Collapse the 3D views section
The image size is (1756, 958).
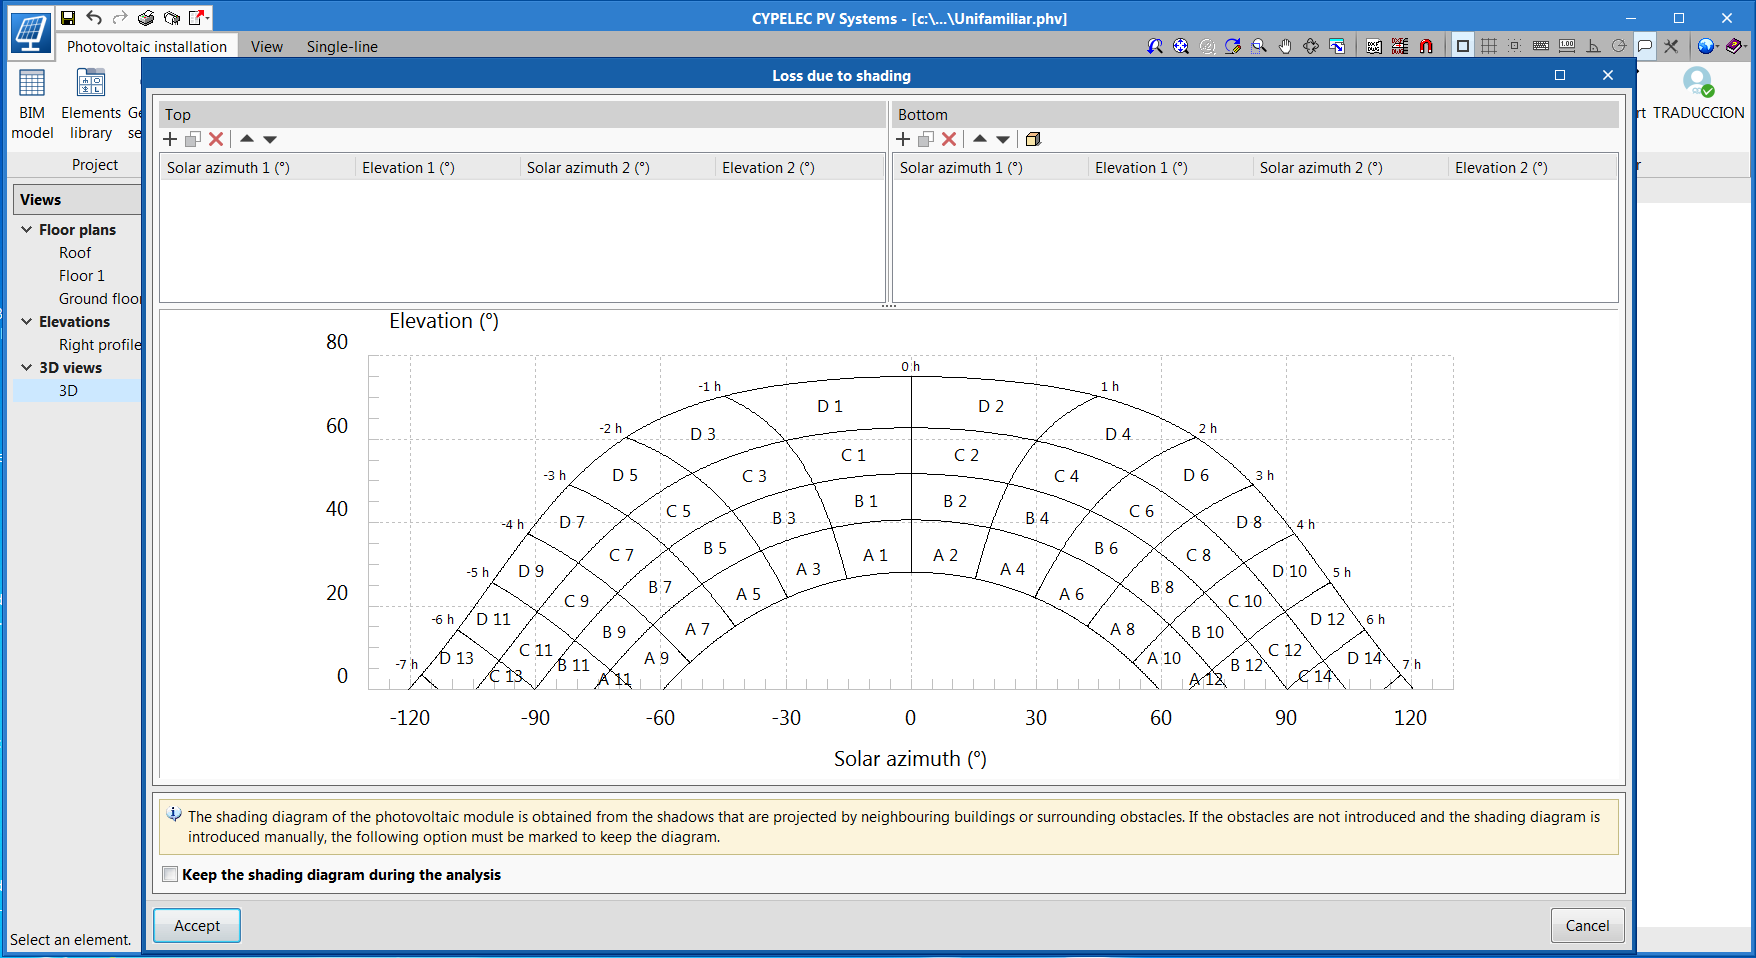click(x=24, y=367)
